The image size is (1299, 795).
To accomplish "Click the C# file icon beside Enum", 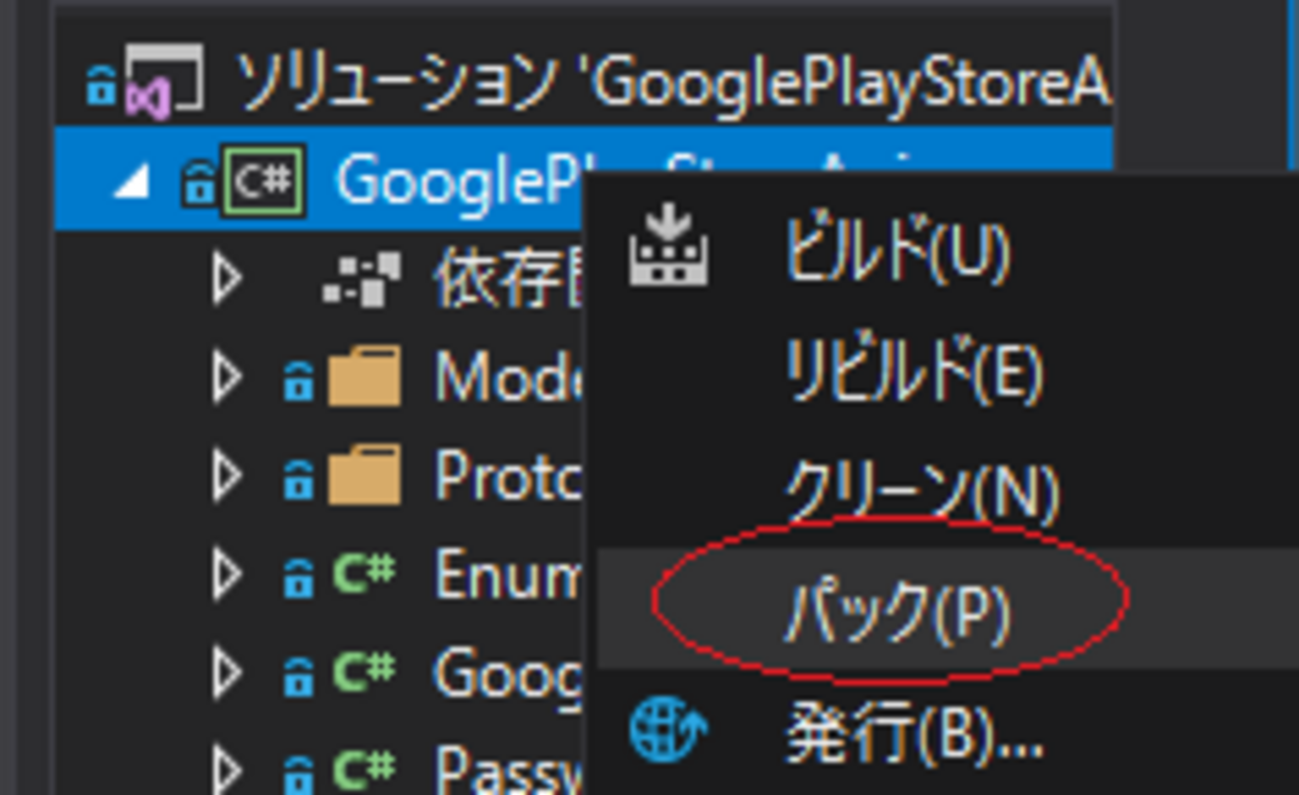I will click(x=365, y=571).
